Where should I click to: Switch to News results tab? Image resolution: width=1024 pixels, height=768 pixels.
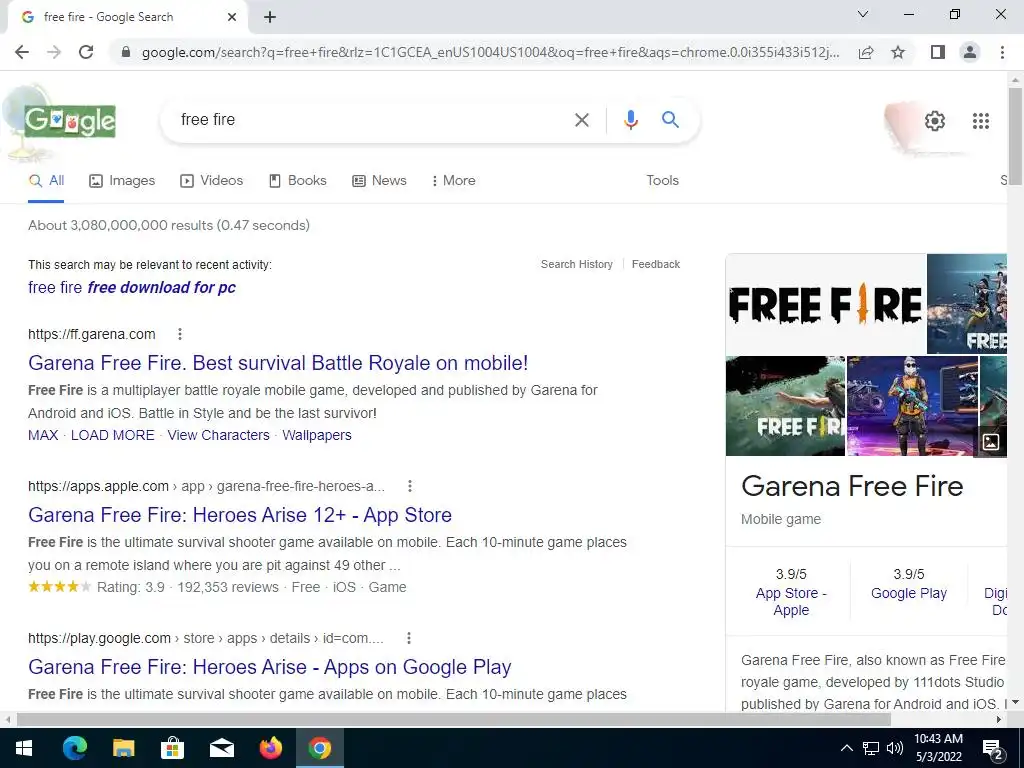[379, 181]
